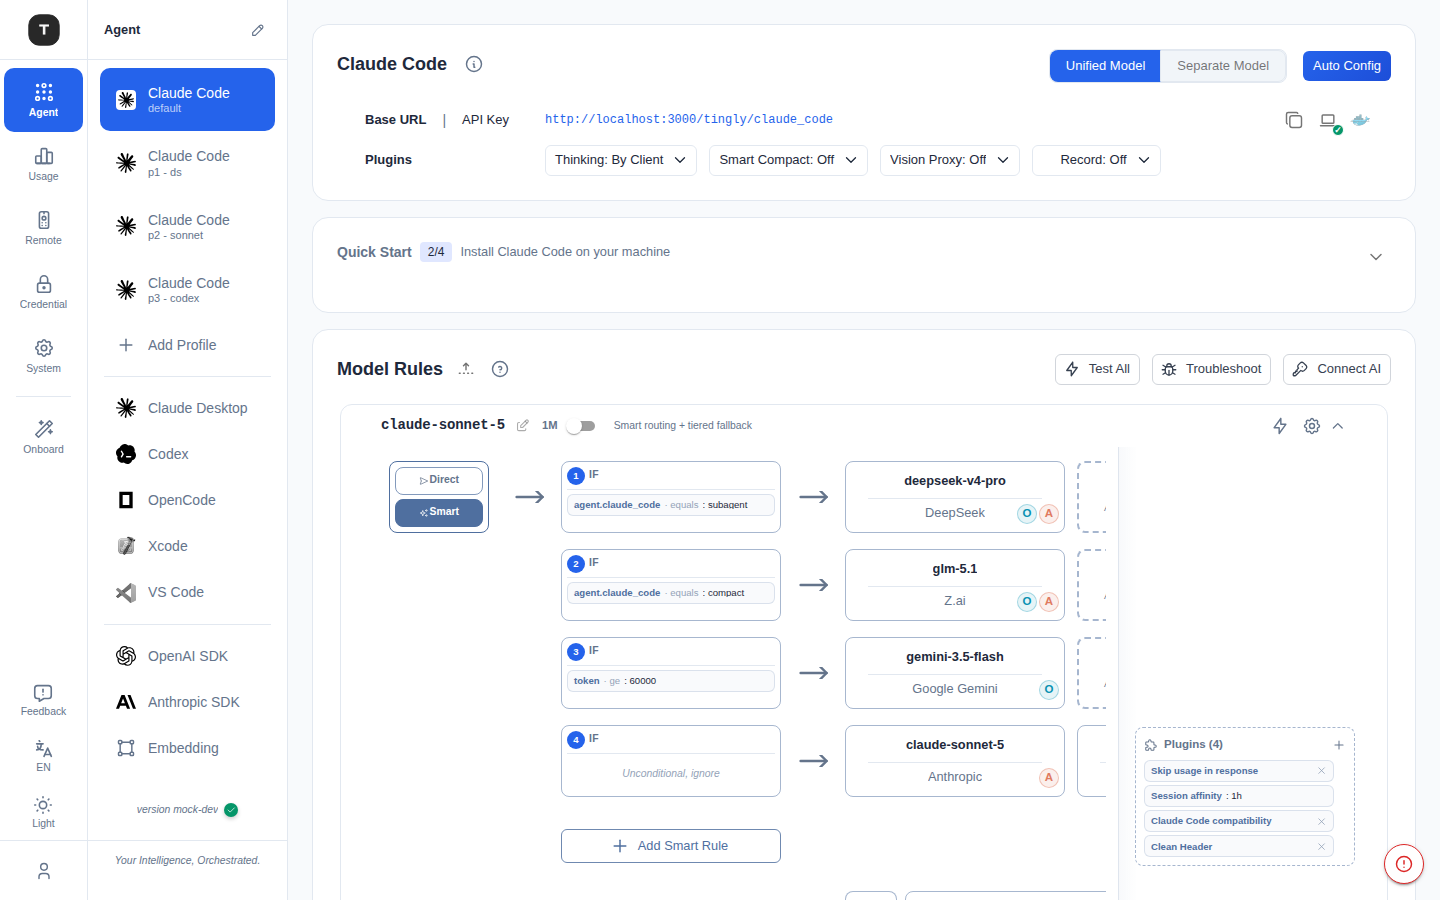
Task: Open the Usage section in the sidebar
Action: click(43, 164)
